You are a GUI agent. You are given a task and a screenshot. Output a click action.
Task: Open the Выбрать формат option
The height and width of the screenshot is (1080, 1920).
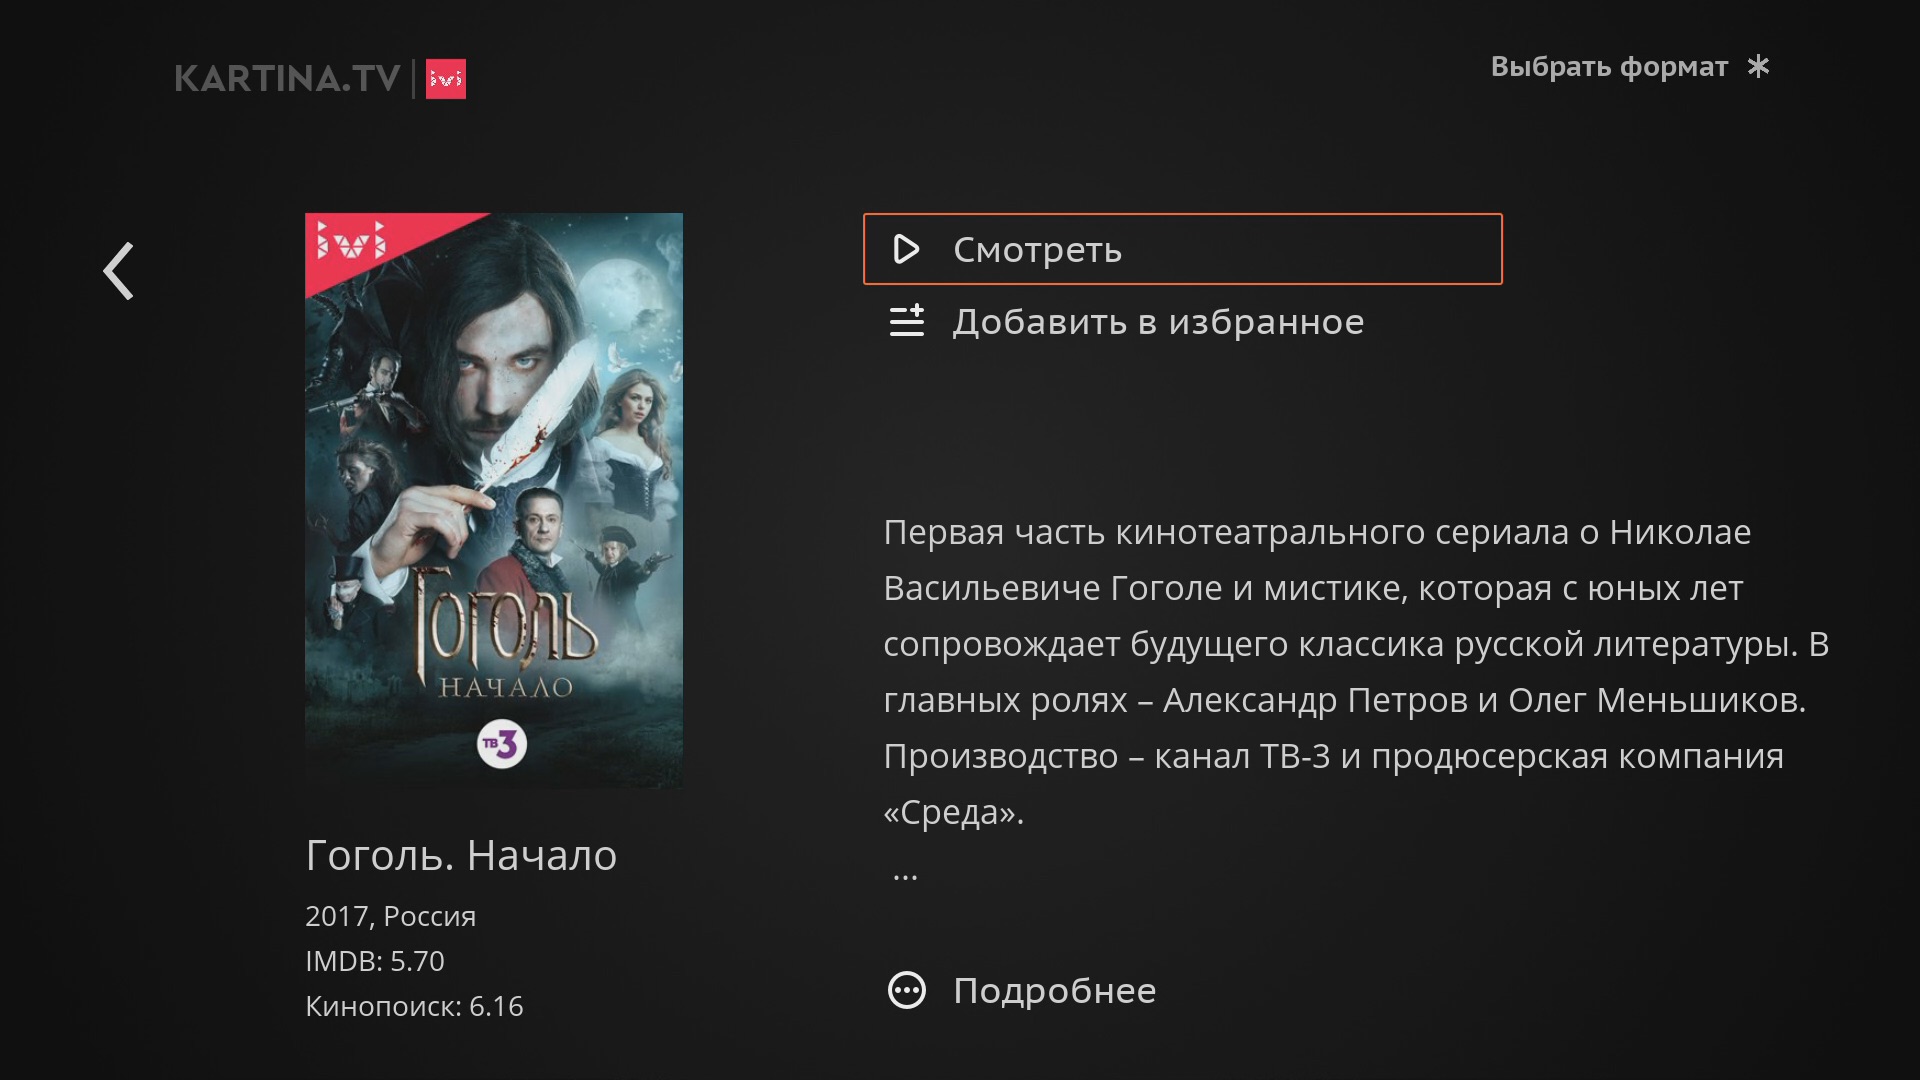point(1609,67)
